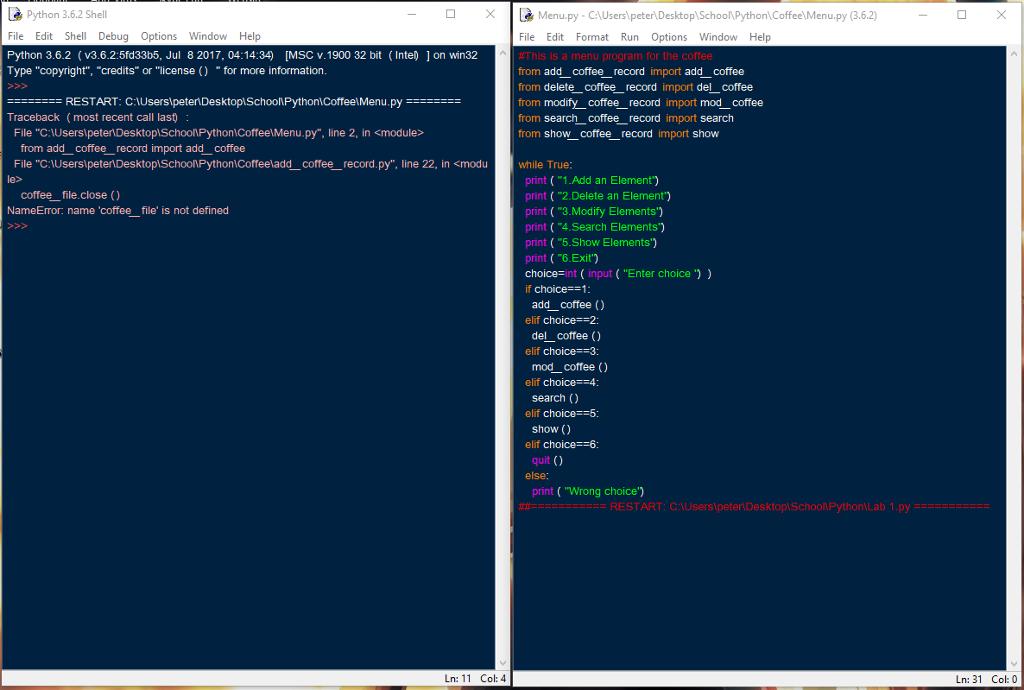Maximize the Python 3.6.2 Shell window
This screenshot has width=1024, height=690.
click(450, 15)
